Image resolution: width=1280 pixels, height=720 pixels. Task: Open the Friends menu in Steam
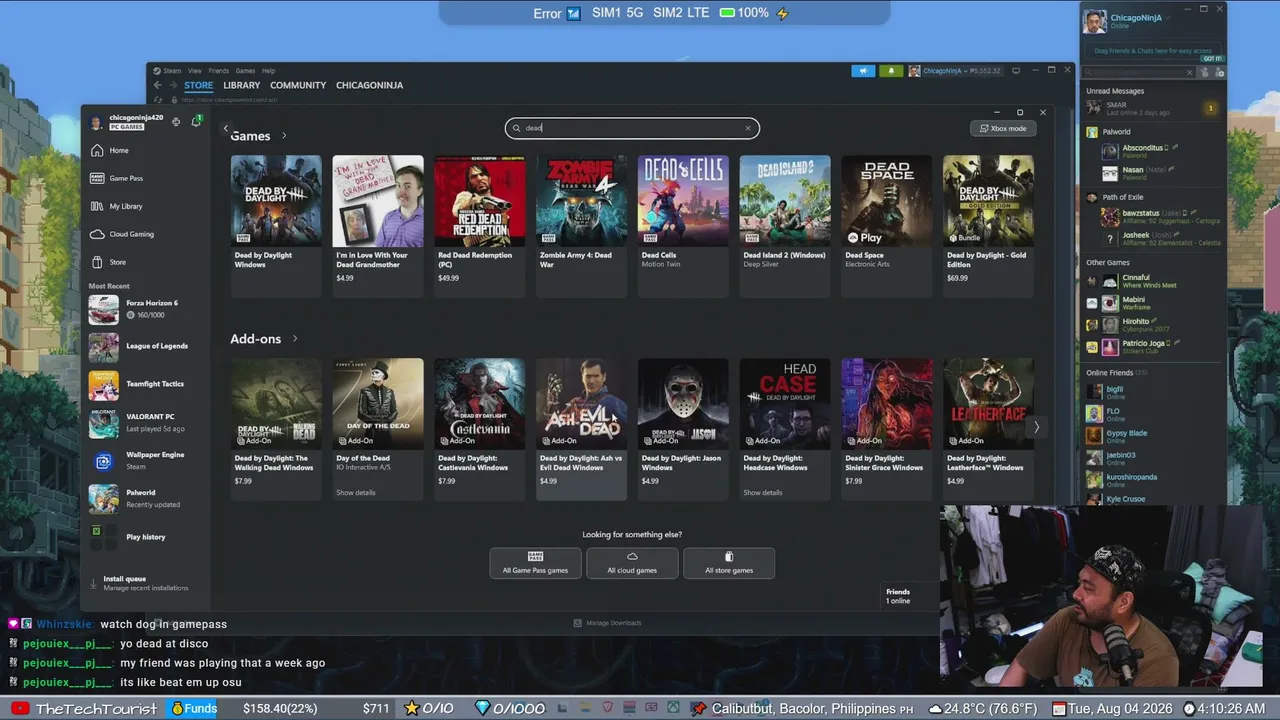click(218, 71)
